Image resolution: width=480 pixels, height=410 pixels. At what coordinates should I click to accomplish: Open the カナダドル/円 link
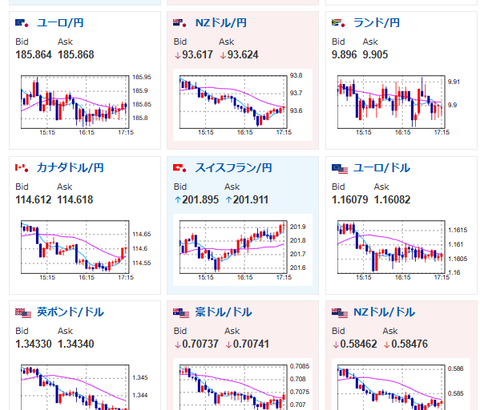point(70,168)
